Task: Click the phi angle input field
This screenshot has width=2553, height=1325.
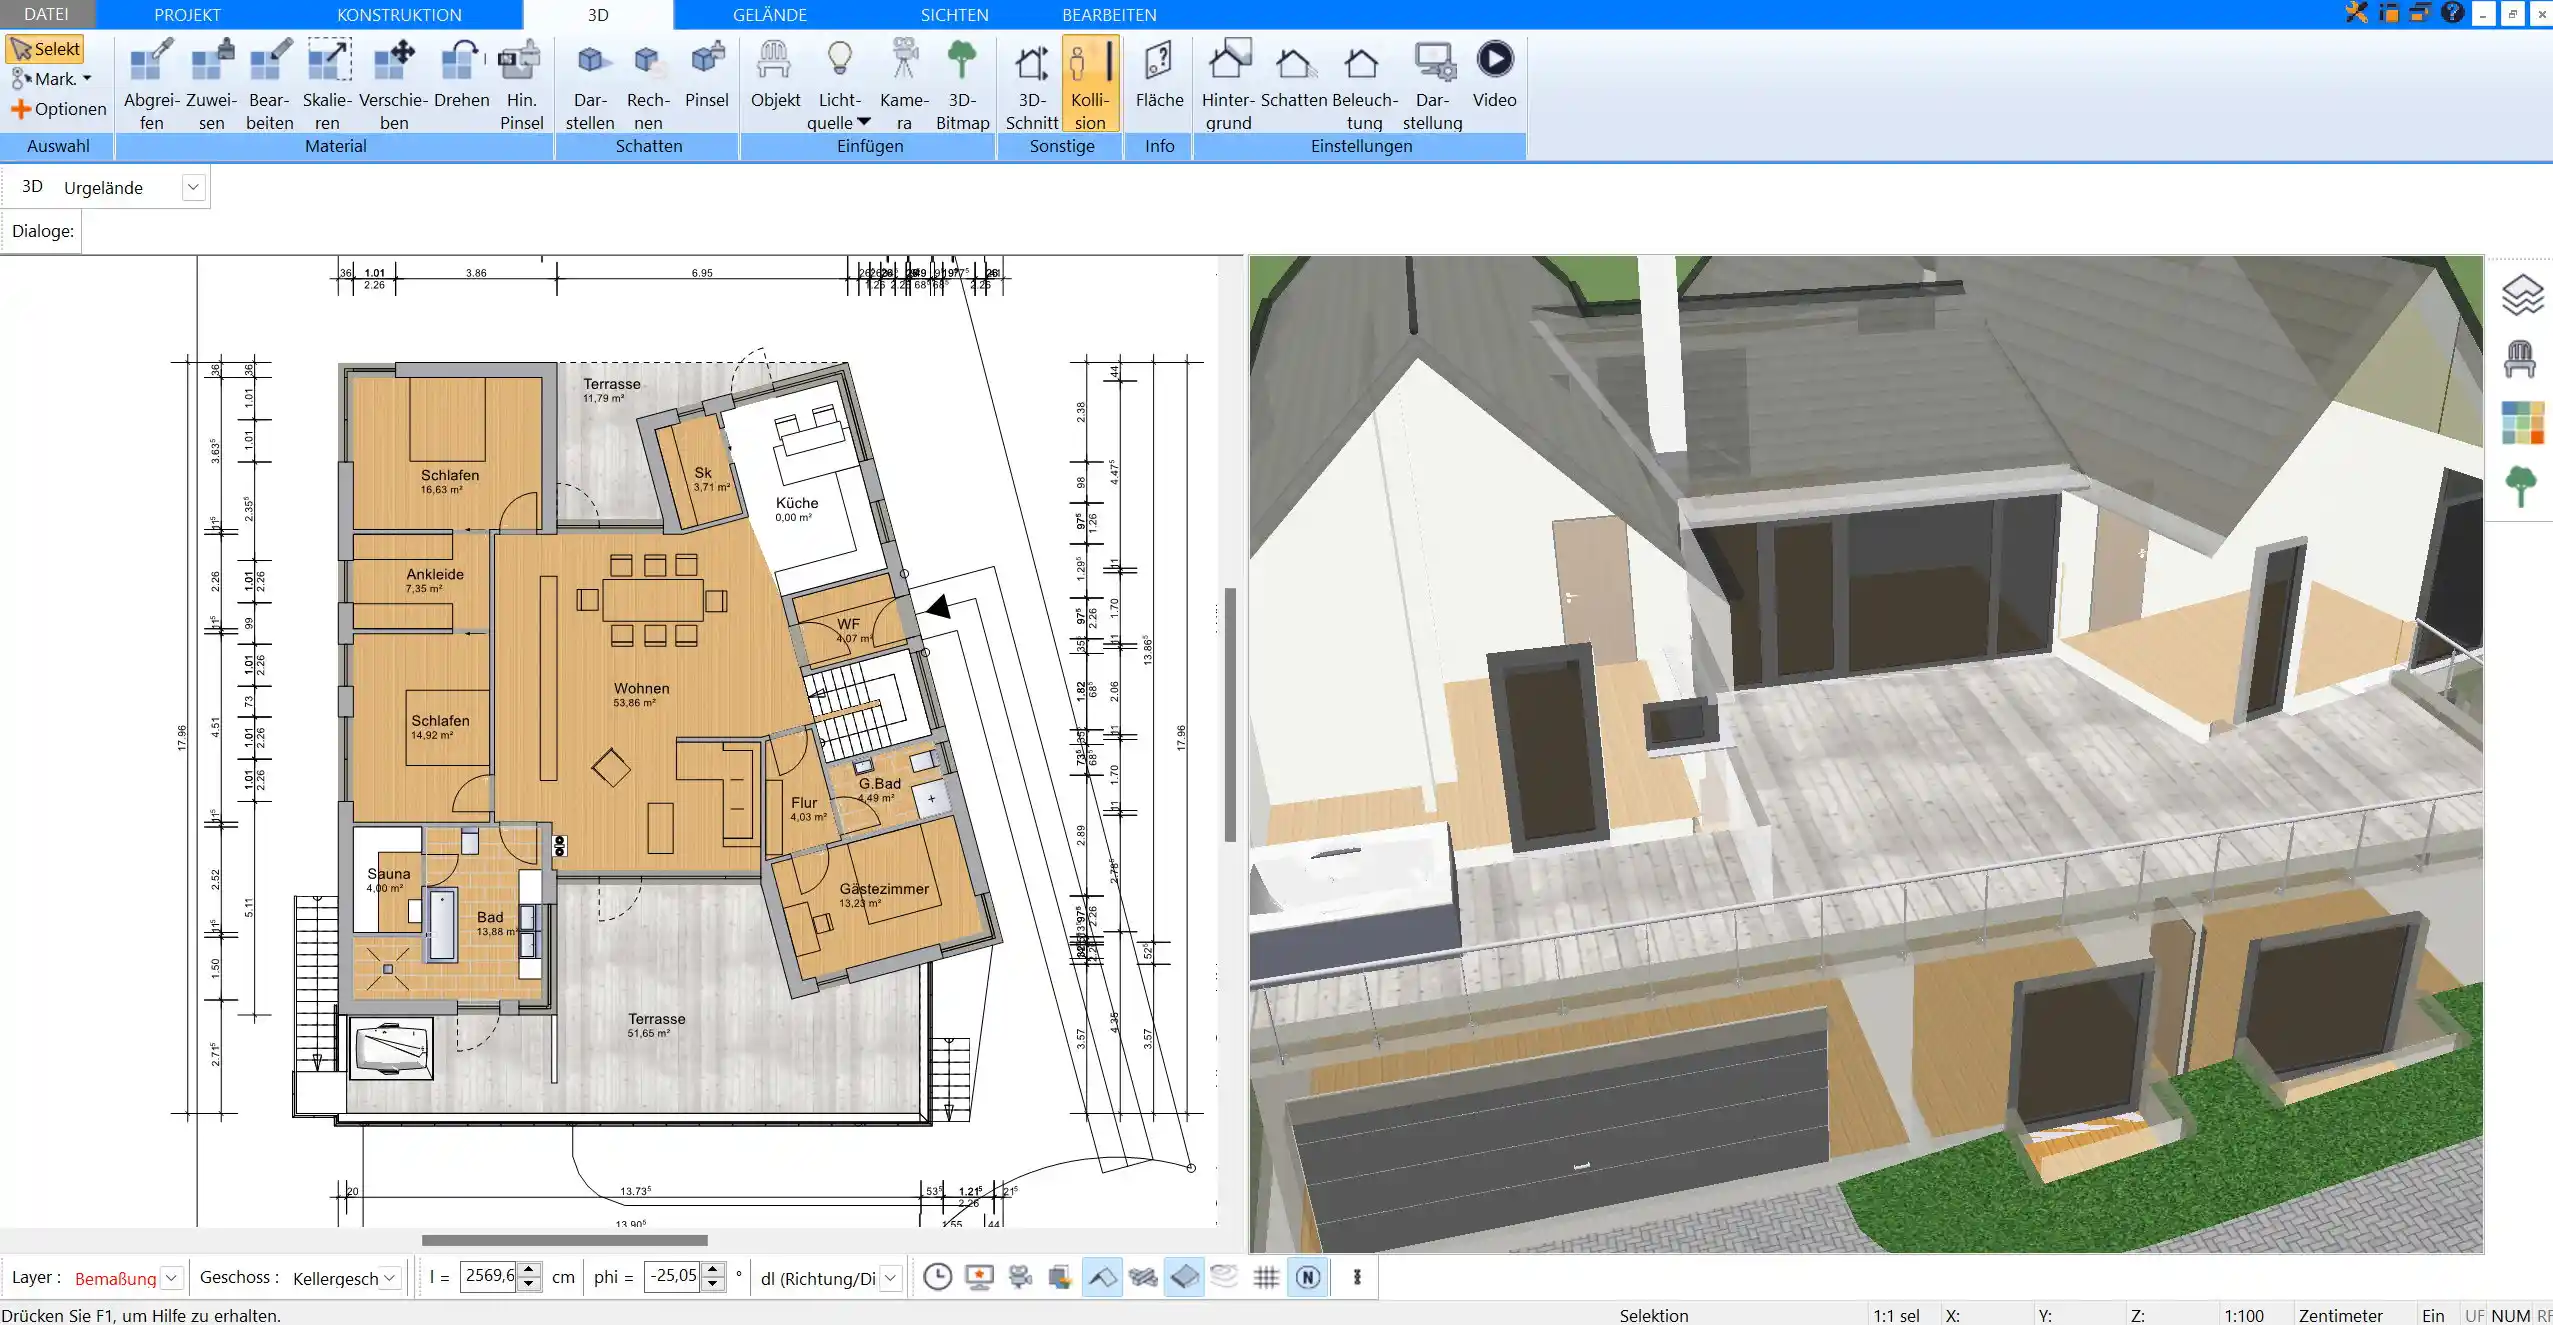Action: coord(675,1278)
